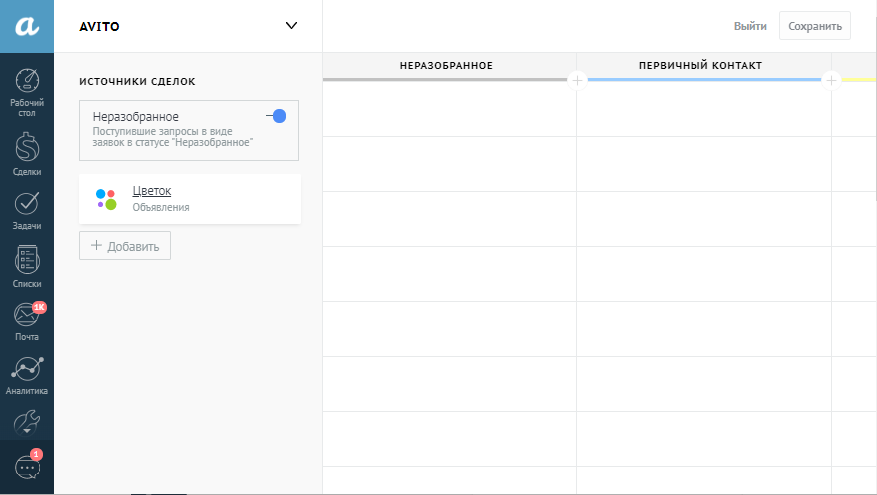Image resolution: width=877 pixels, height=495 pixels.
Task: Open Рабочий стол dashboard
Action: 27,92
